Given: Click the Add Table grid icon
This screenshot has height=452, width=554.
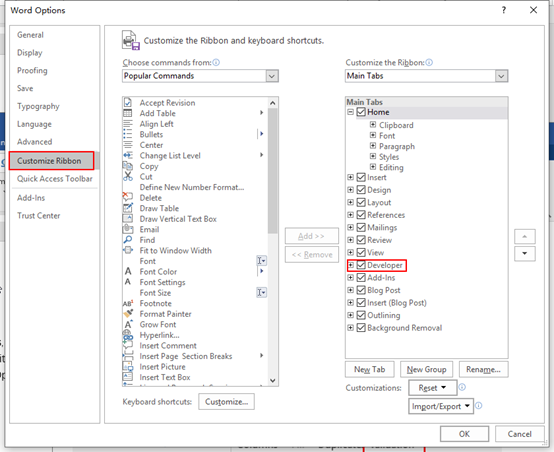Looking at the screenshot, I should [x=128, y=113].
